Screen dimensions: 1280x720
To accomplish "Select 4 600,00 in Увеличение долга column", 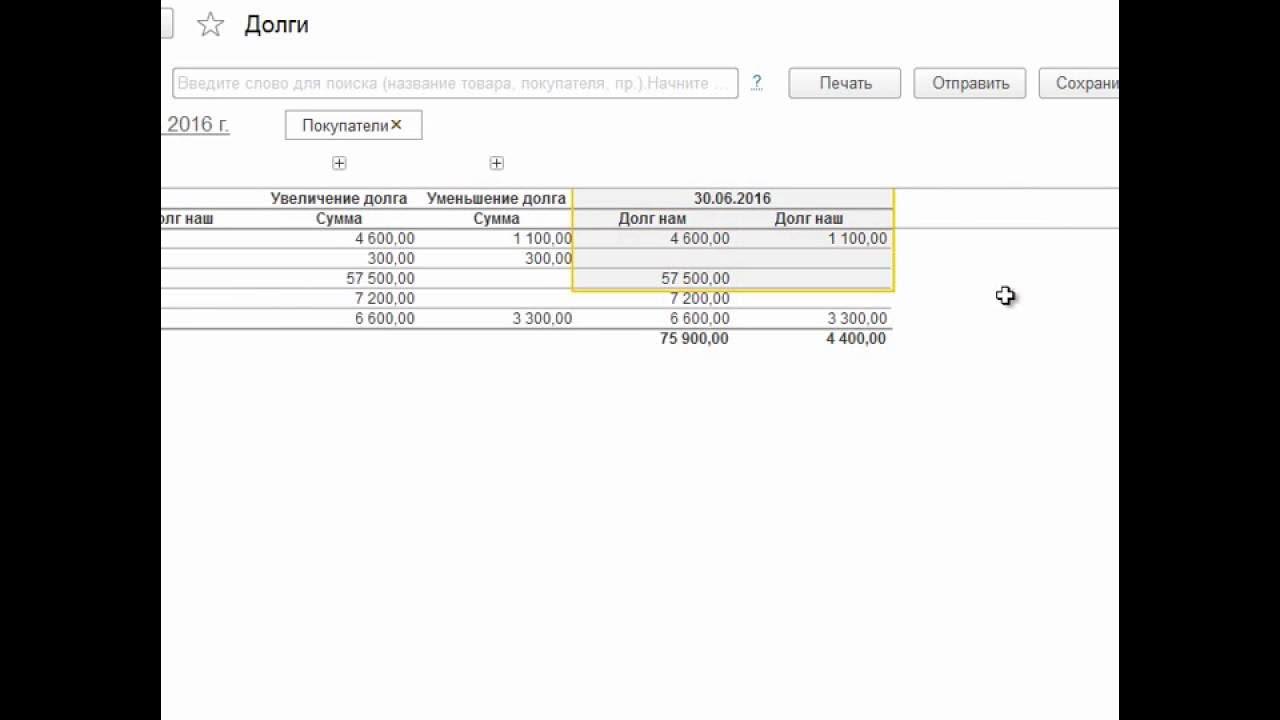I will (x=384, y=238).
